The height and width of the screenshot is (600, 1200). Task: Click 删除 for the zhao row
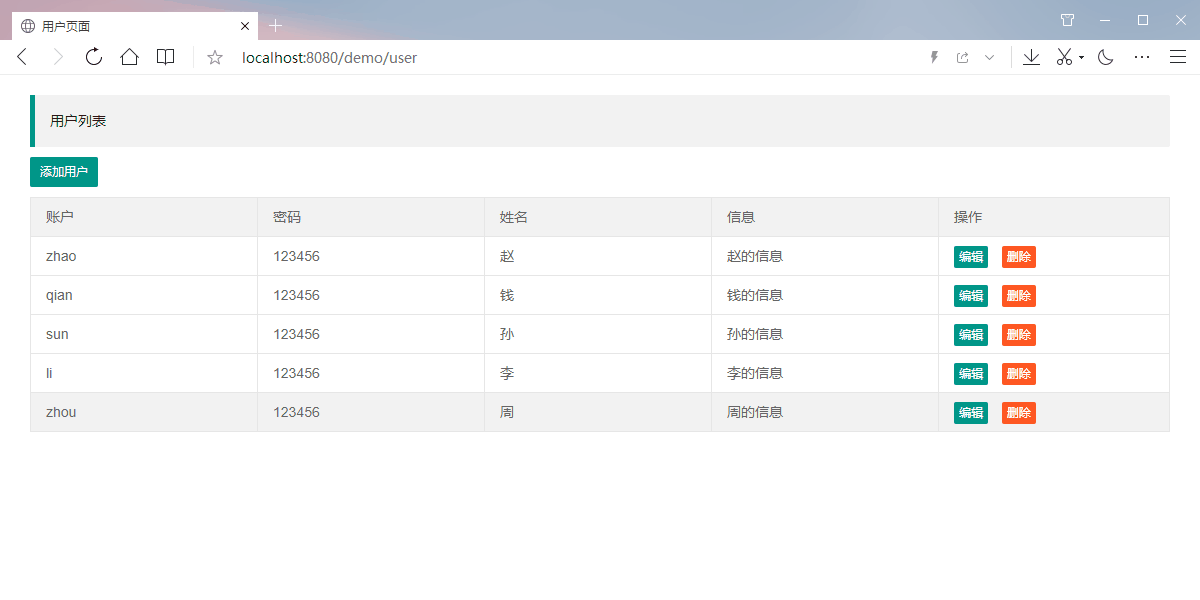1019,257
